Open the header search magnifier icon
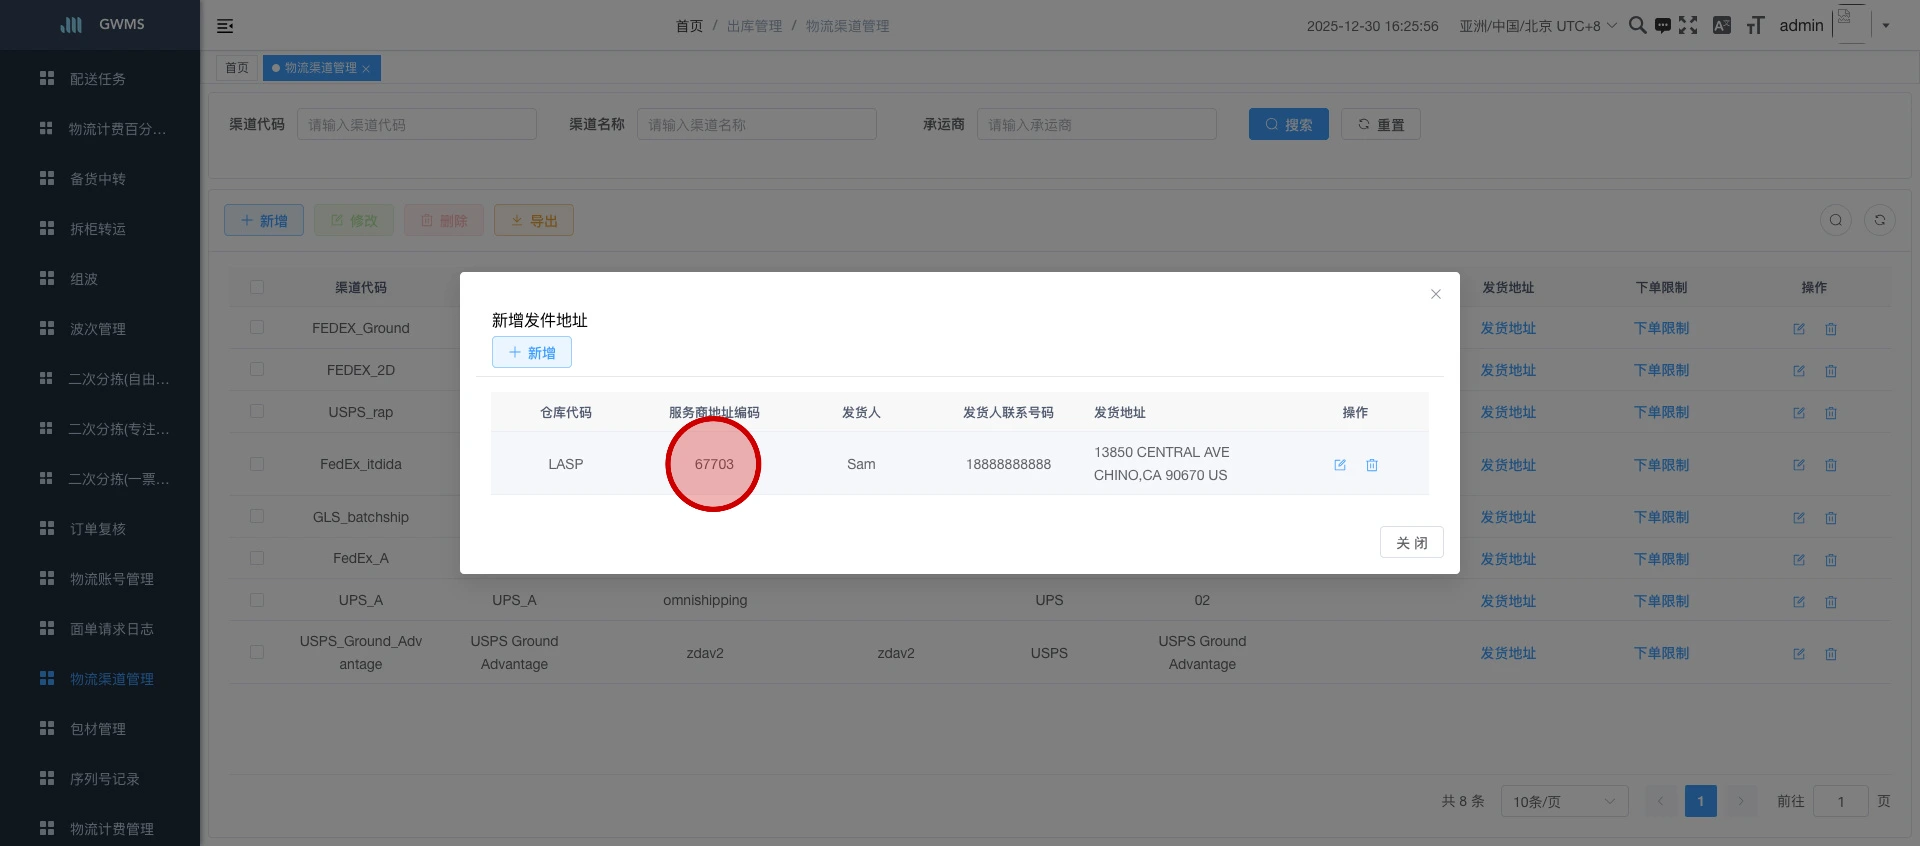This screenshot has height=846, width=1920. [x=1637, y=25]
